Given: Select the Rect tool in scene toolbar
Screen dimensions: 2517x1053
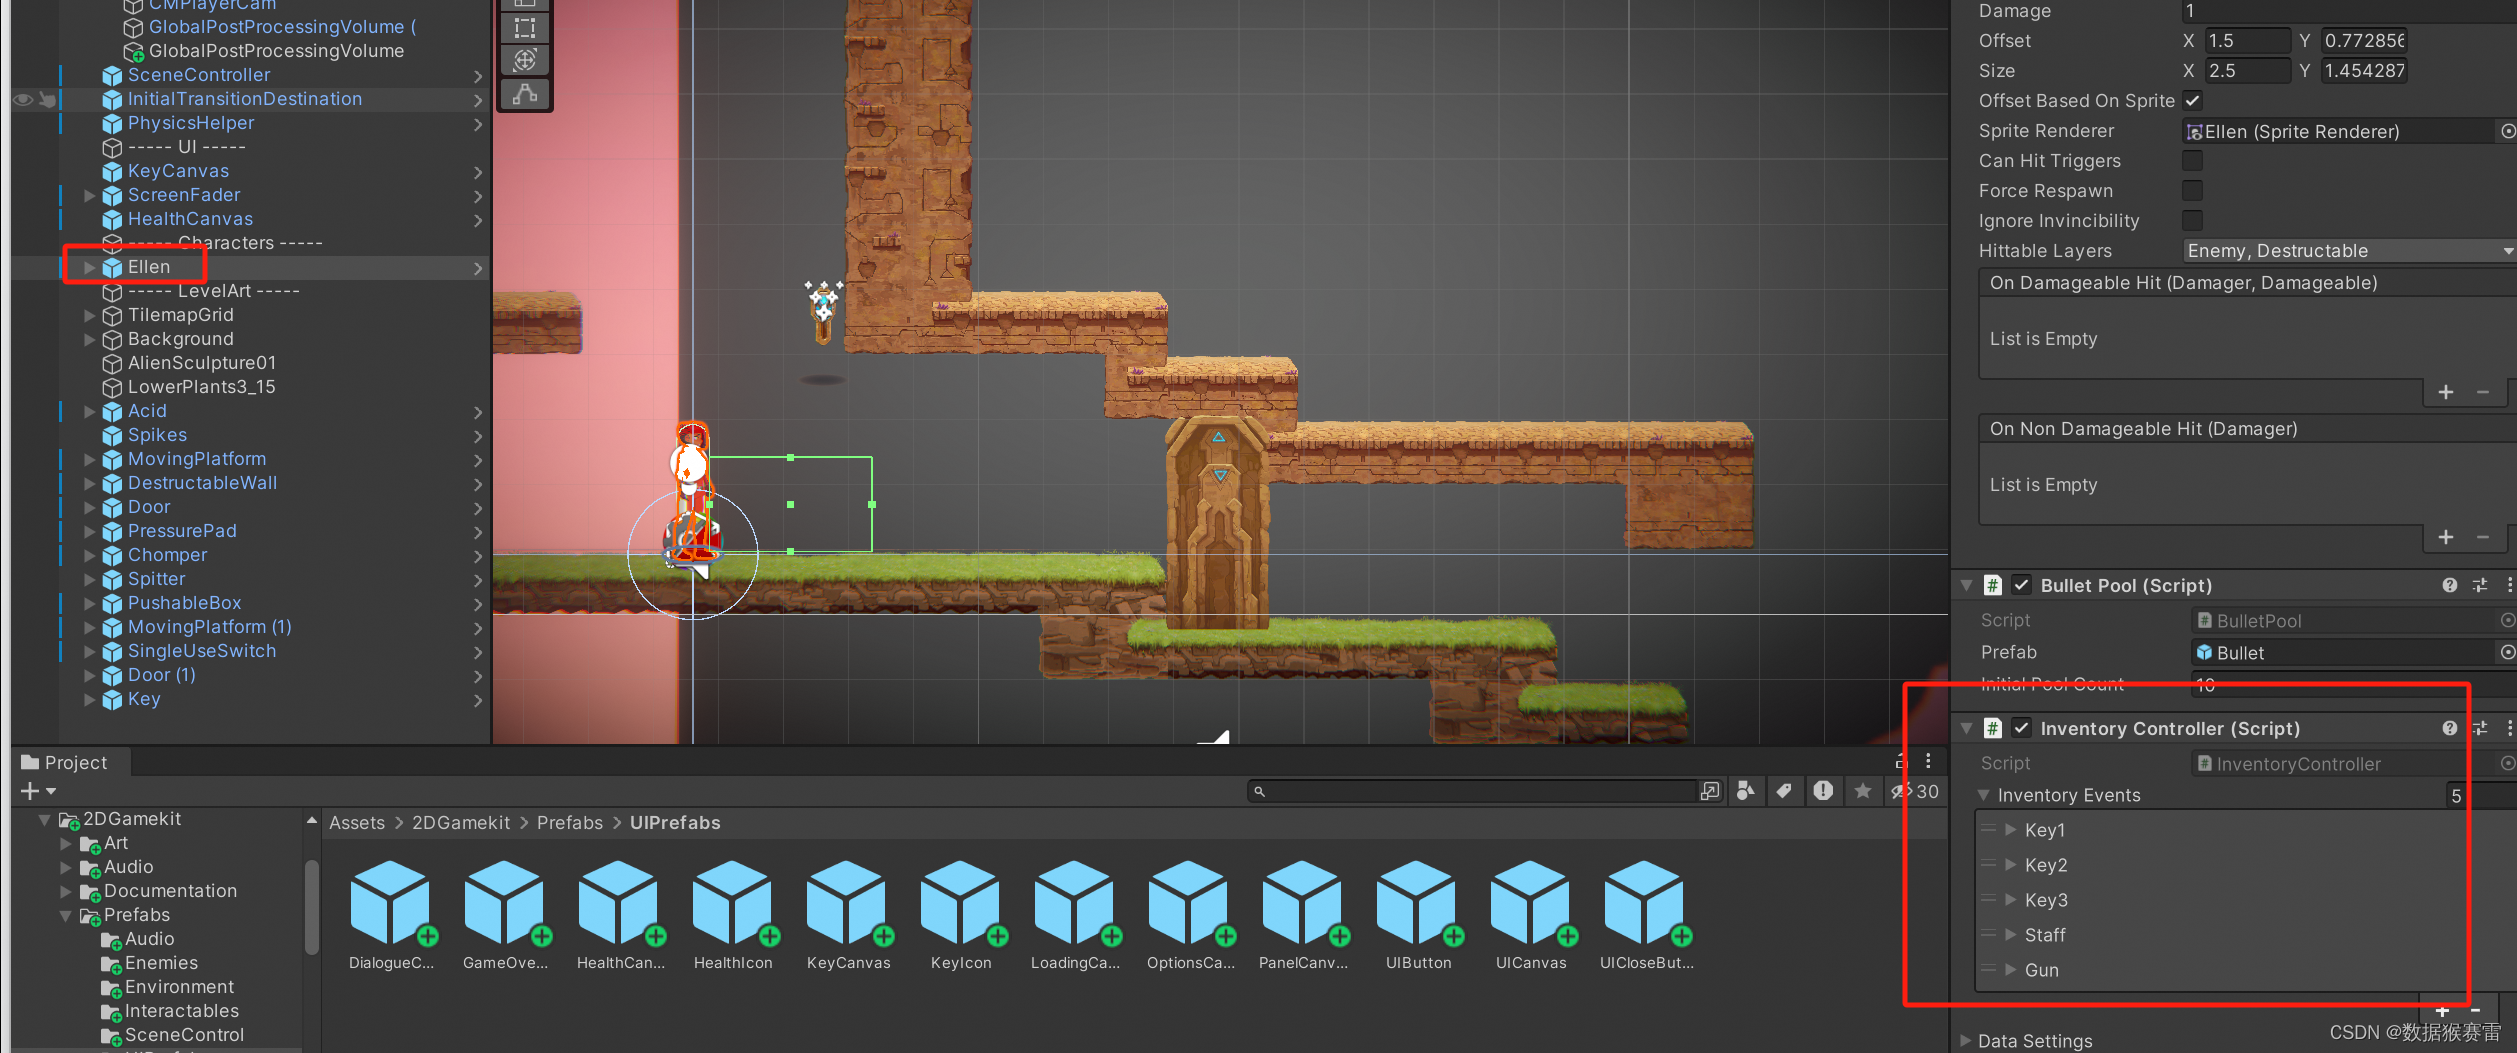Looking at the screenshot, I should click(525, 28).
